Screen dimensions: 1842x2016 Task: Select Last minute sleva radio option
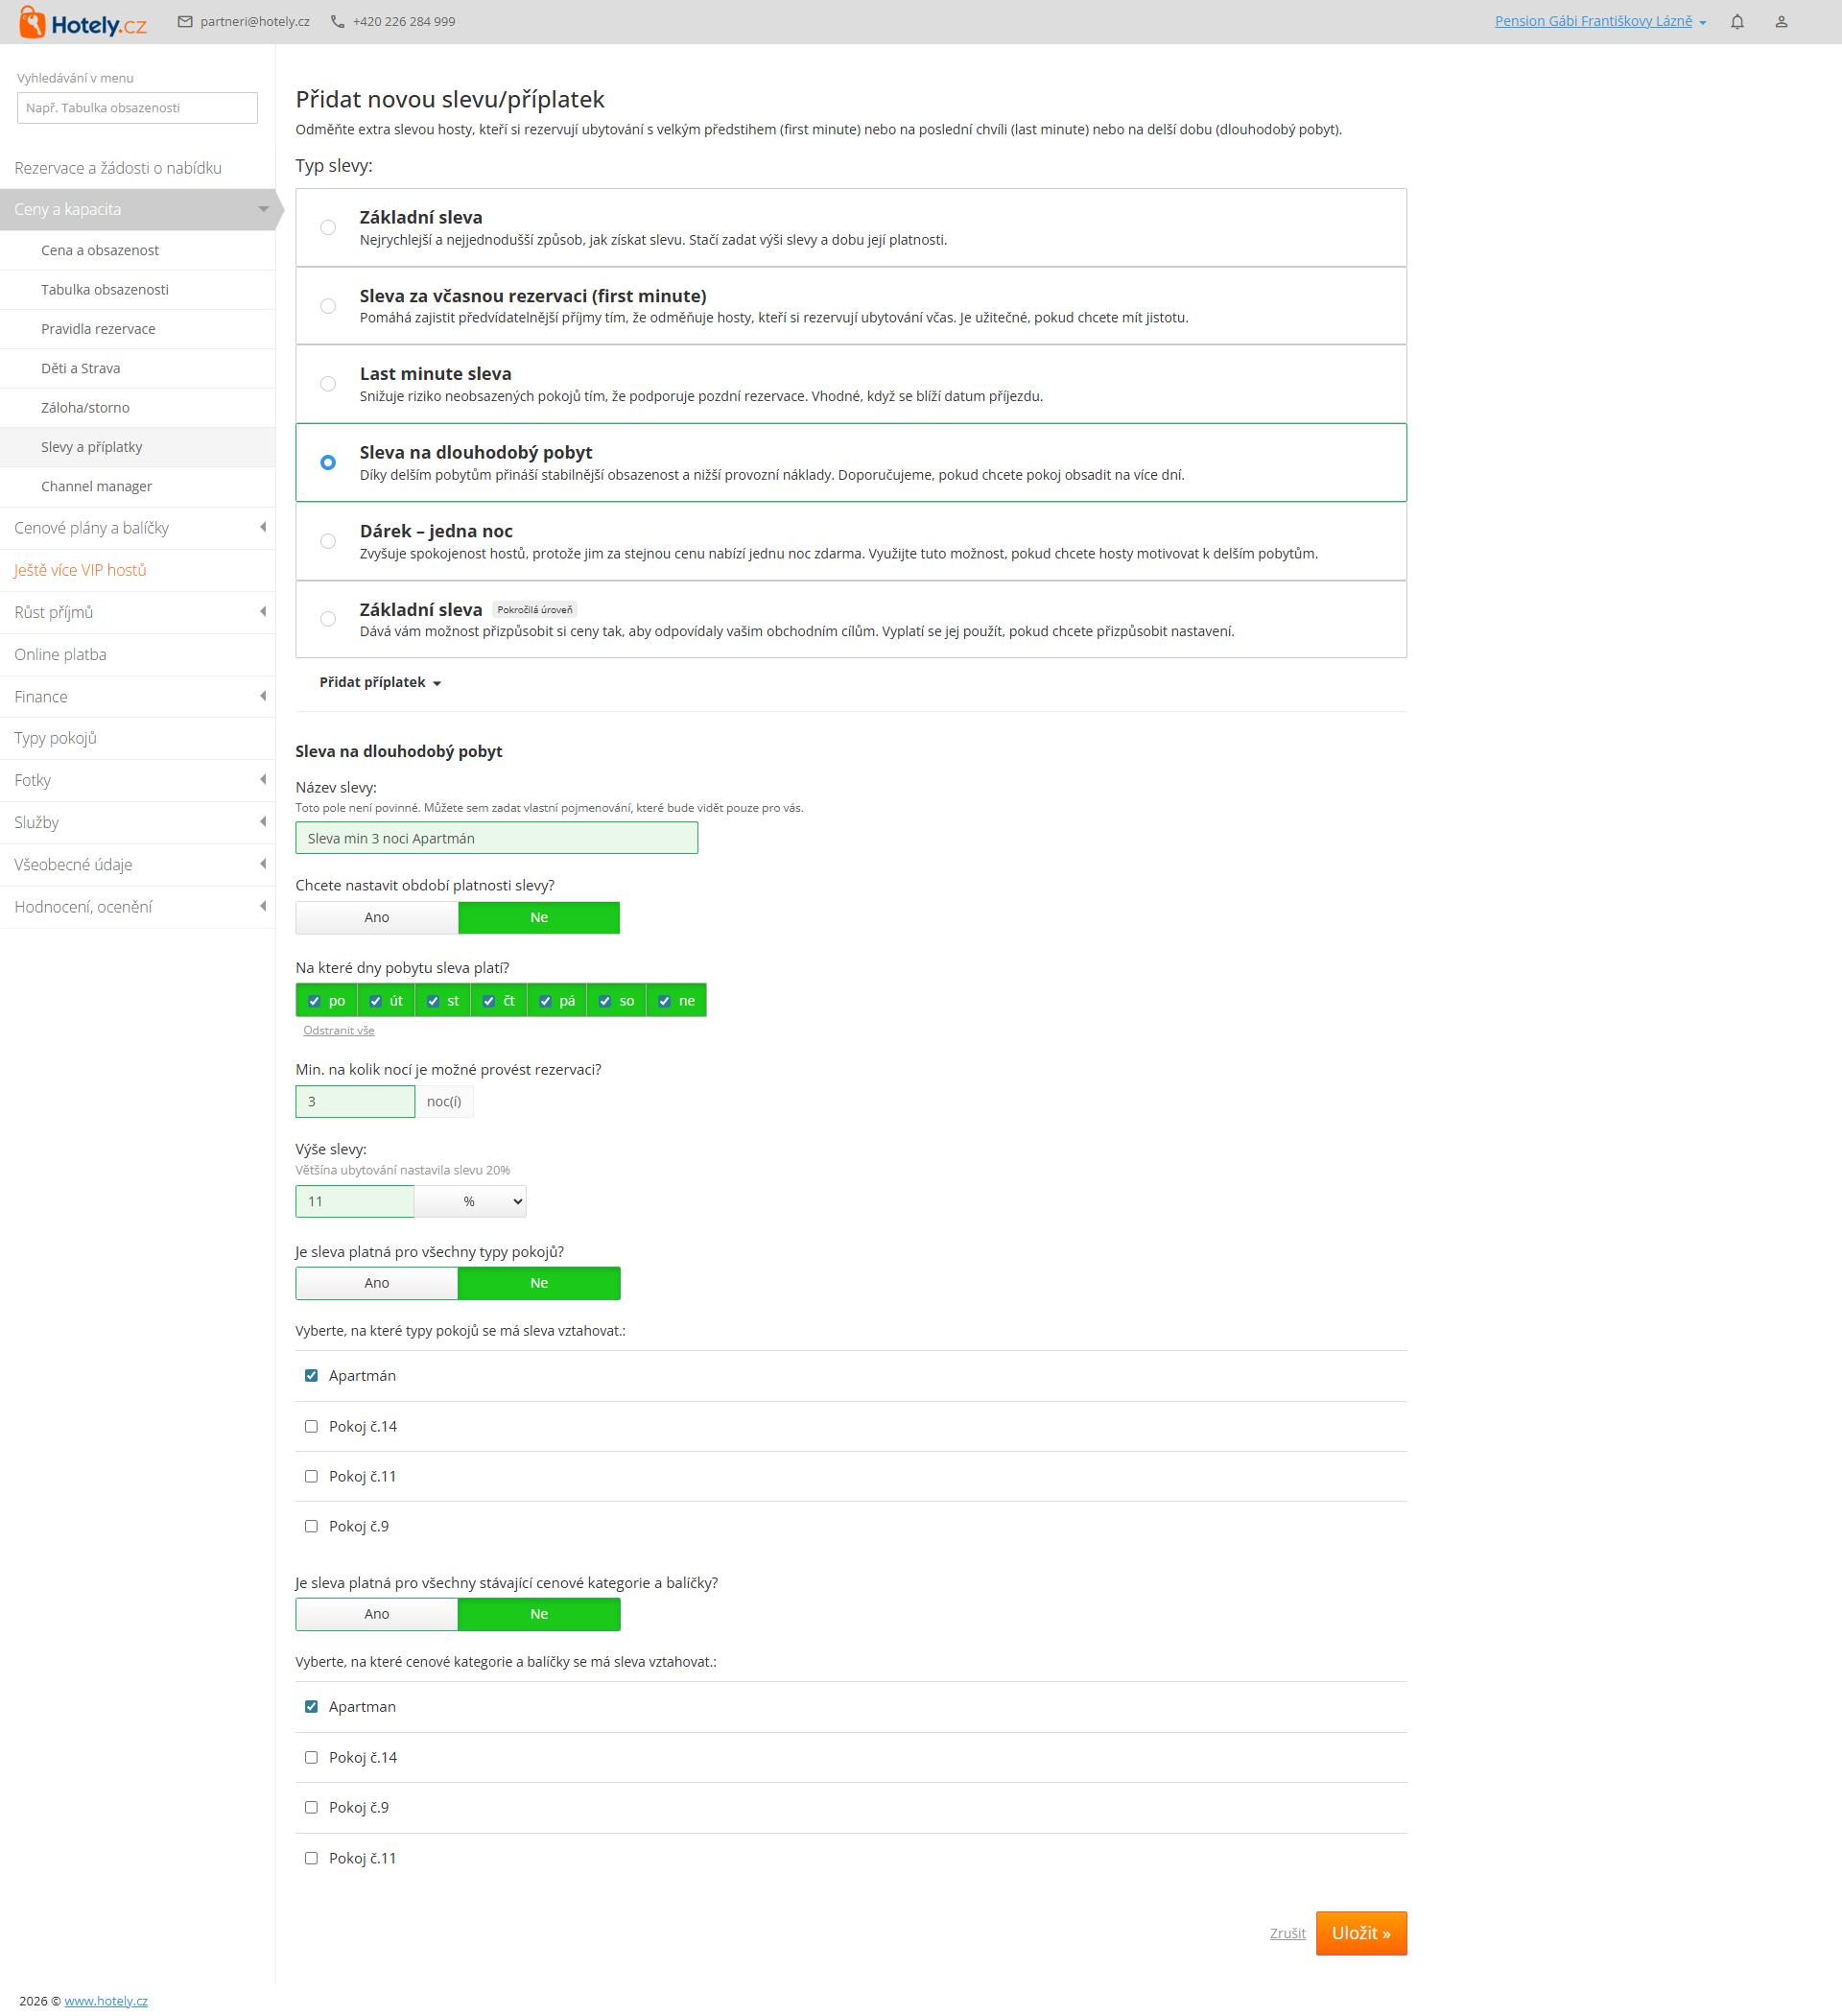328,384
